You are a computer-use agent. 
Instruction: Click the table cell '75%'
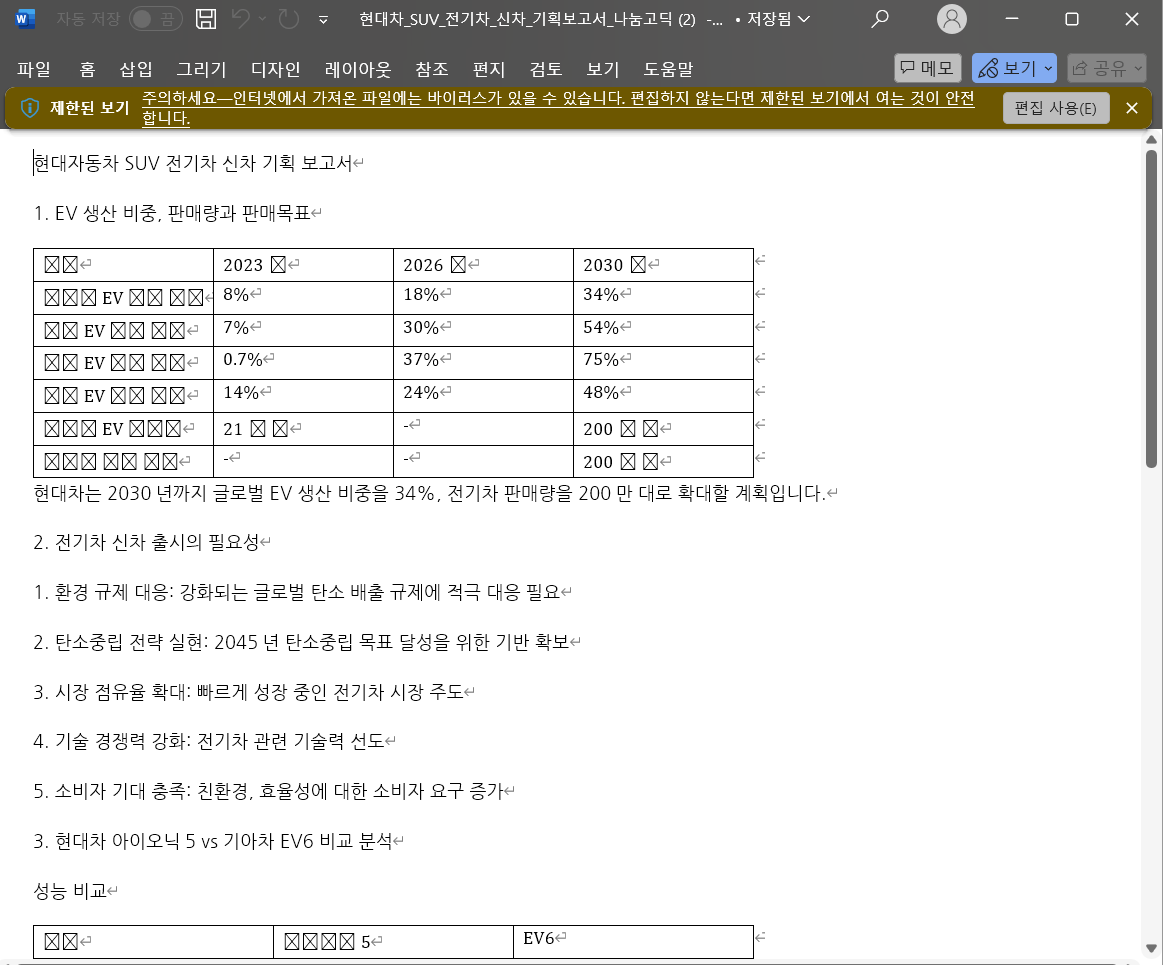[x=663, y=363]
